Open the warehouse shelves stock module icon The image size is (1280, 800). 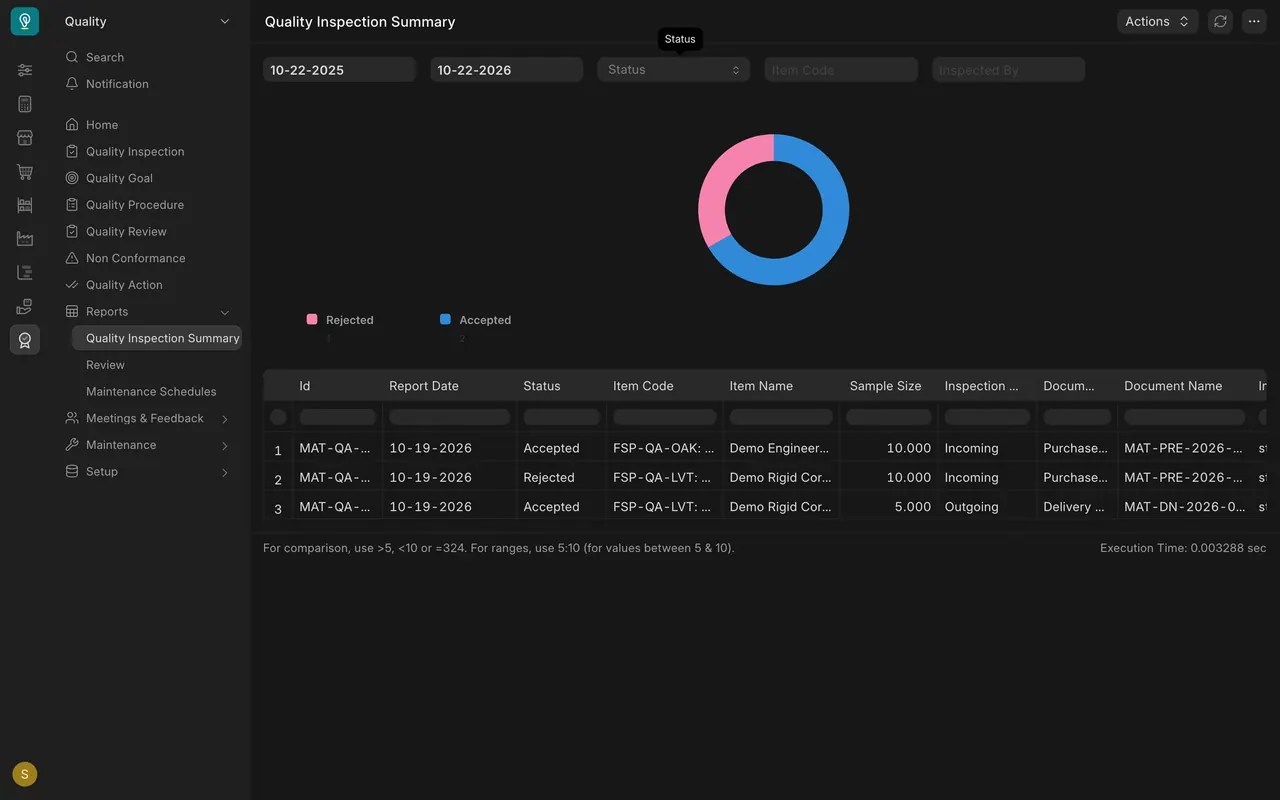(x=25, y=205)
